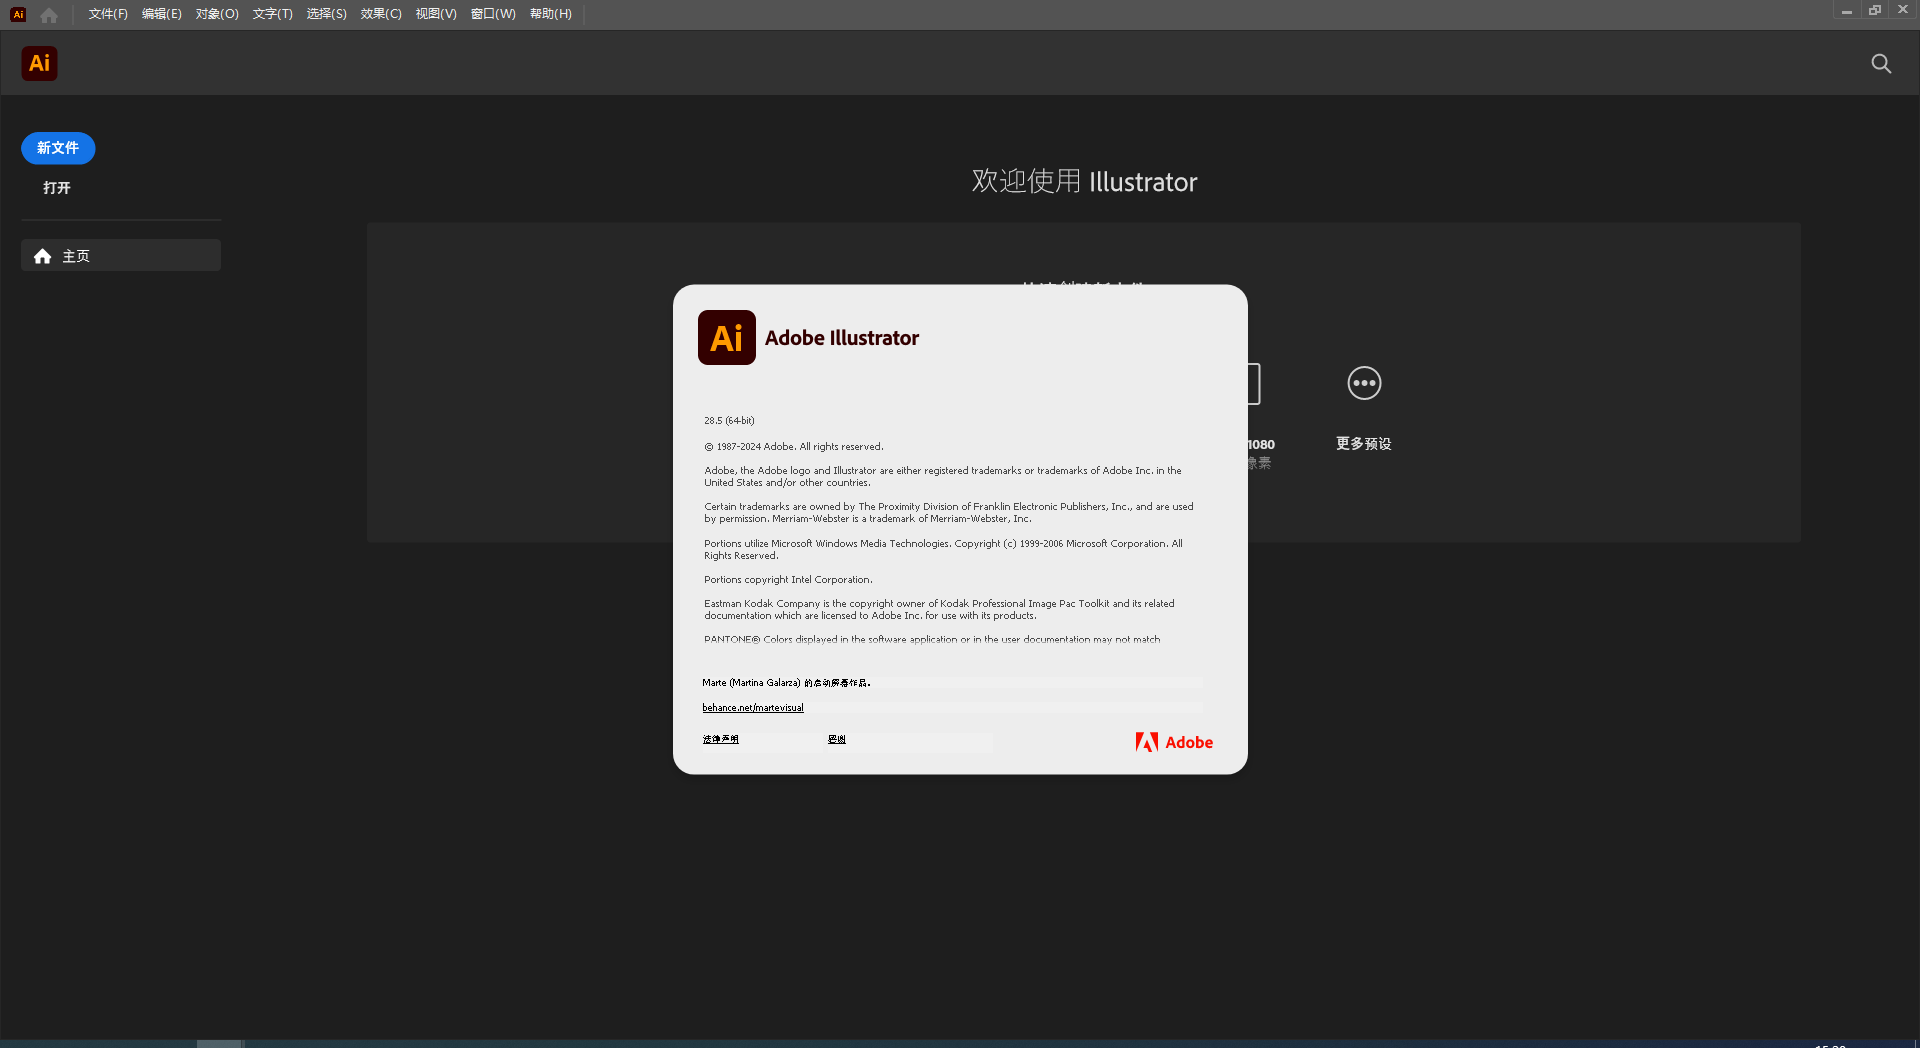Minimize the Illustrator window
This screenshot has height=1048, width=1920.
(1847, 10)
